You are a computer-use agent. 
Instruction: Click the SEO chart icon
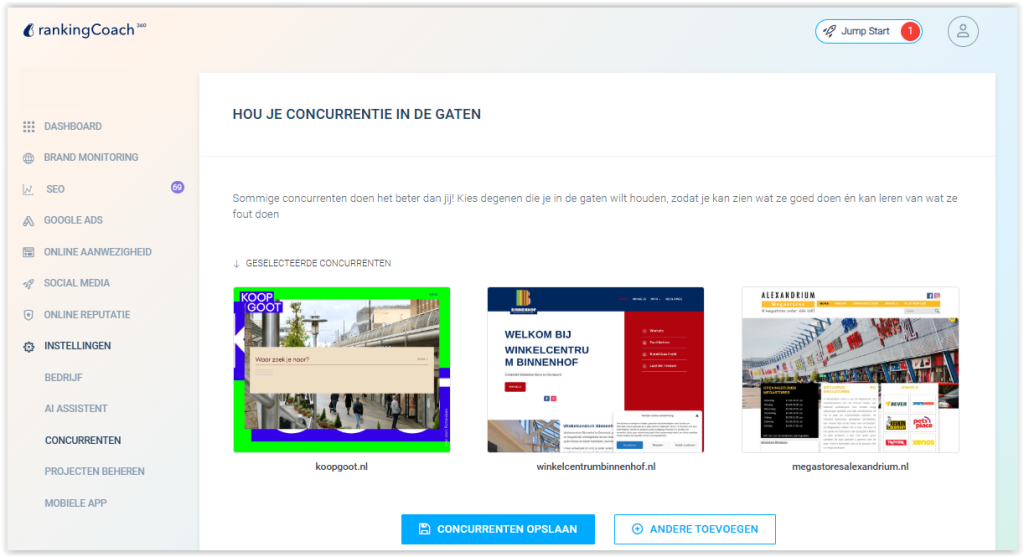28,190
